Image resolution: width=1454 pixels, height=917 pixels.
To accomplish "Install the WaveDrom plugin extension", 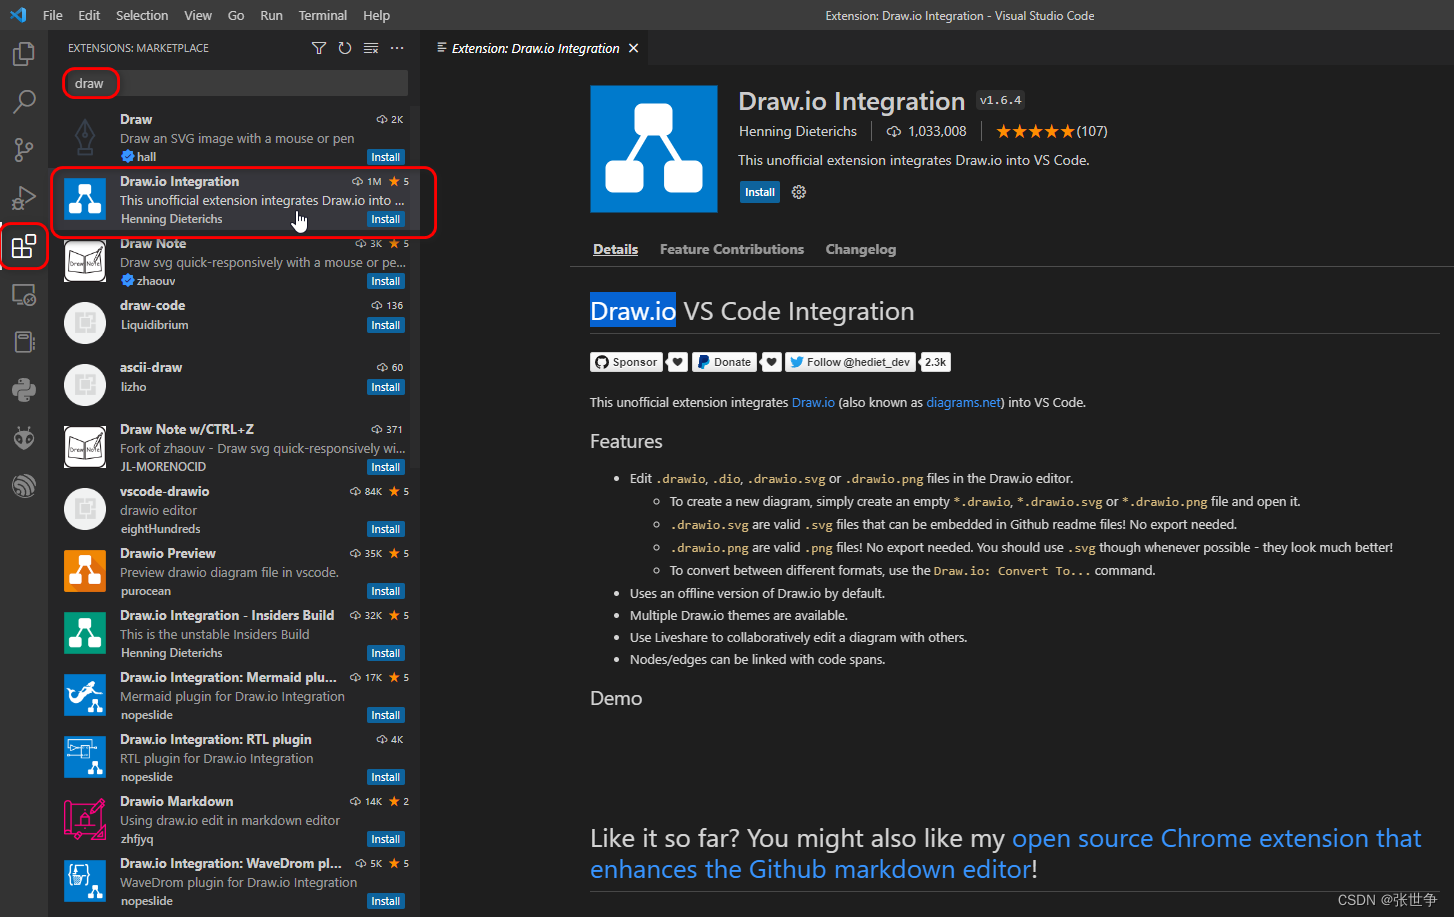I will click(x=386, y=901).
